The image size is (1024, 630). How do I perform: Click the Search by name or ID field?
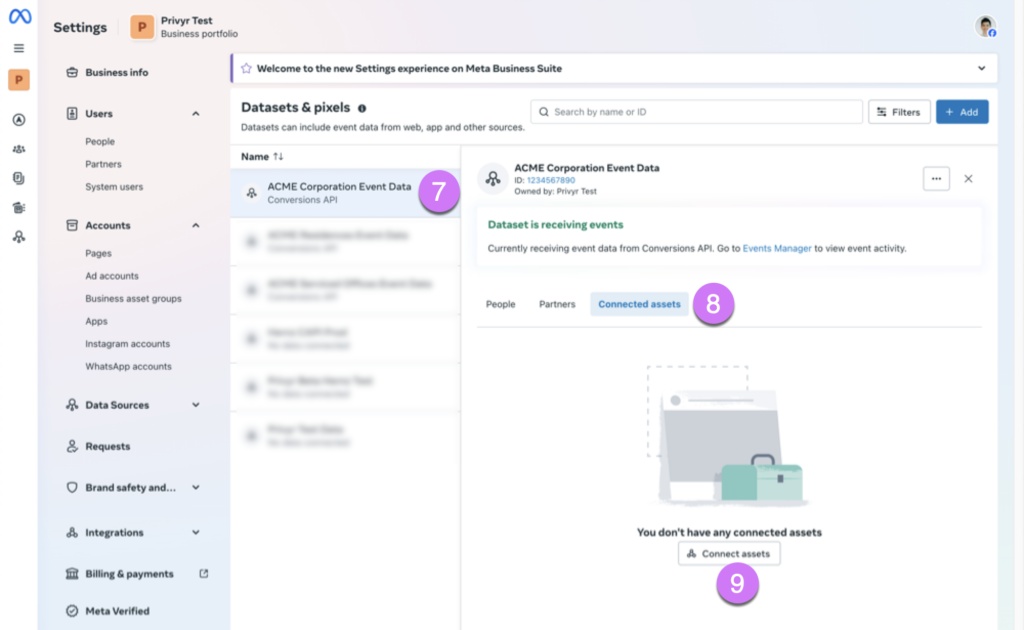click(696, 112)
